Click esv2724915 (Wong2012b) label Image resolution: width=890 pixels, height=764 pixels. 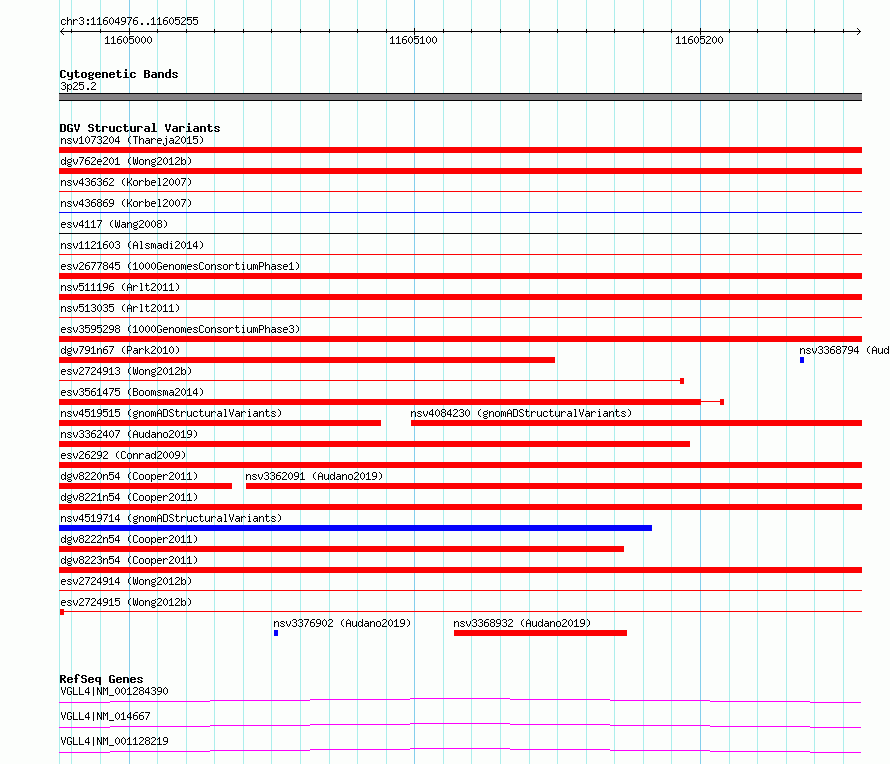[126, 602]
